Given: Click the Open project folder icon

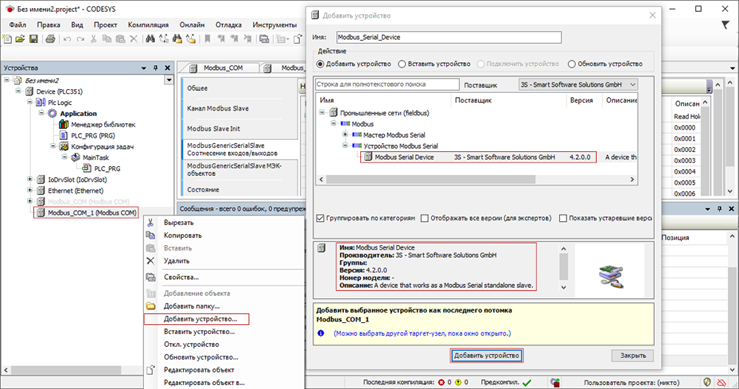Looking at the screenshot, I should tap(20, 39).
